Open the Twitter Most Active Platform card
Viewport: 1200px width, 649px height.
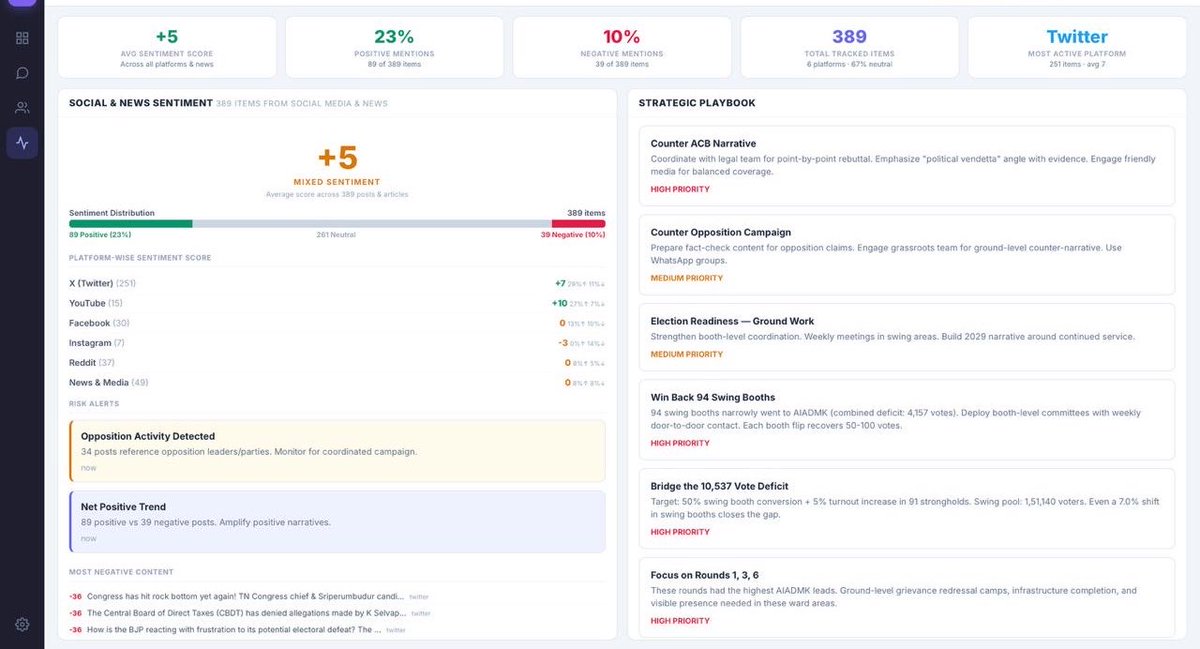click(x=1077, y=46)
